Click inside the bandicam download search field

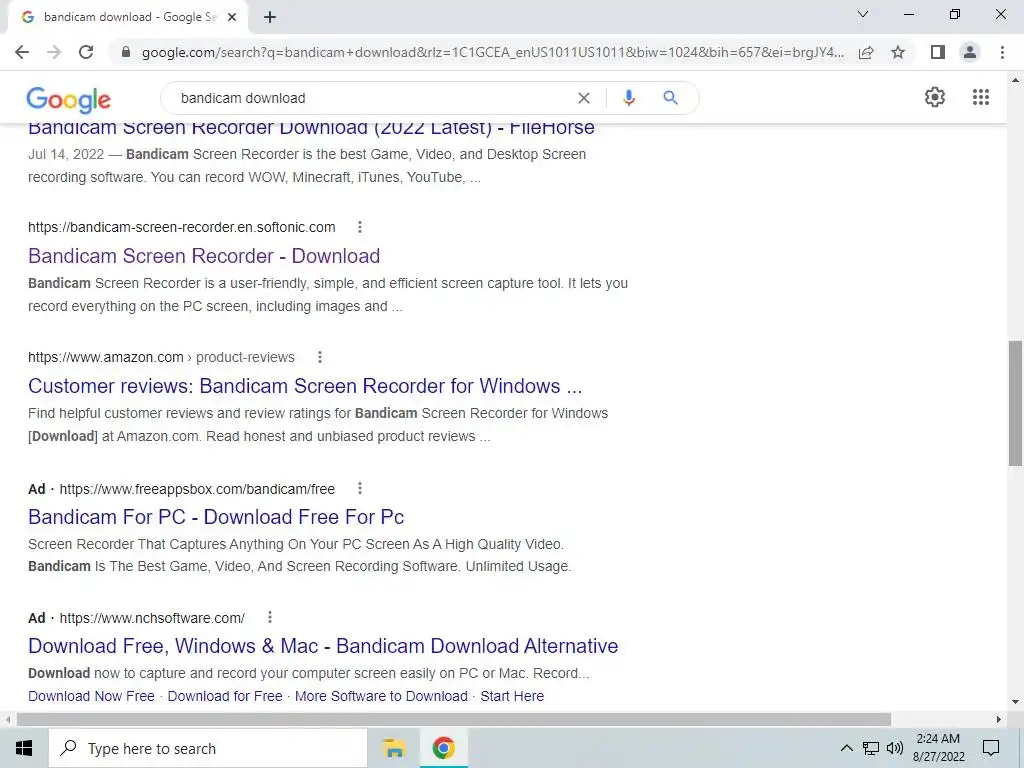[372, 98]
